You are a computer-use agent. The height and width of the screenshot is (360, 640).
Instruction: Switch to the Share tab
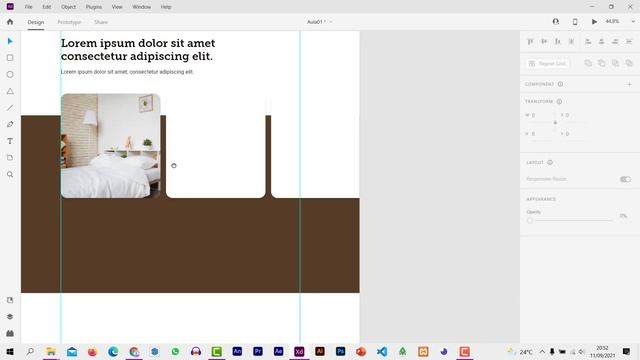coord(101,22)
